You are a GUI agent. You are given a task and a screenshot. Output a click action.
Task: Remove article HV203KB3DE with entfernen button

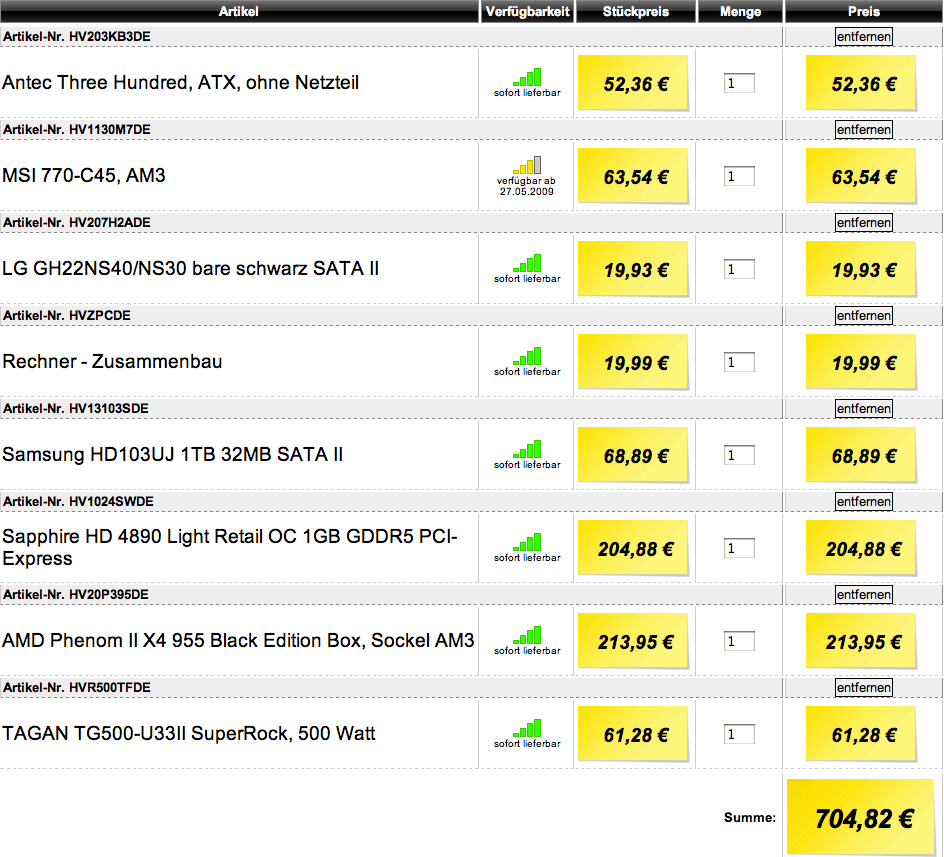pos(864,37)
